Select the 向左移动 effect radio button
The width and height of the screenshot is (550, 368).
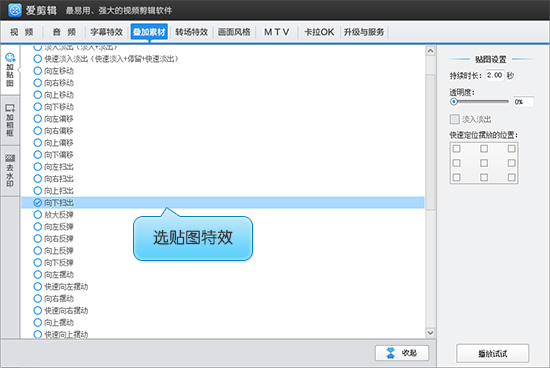38,71
